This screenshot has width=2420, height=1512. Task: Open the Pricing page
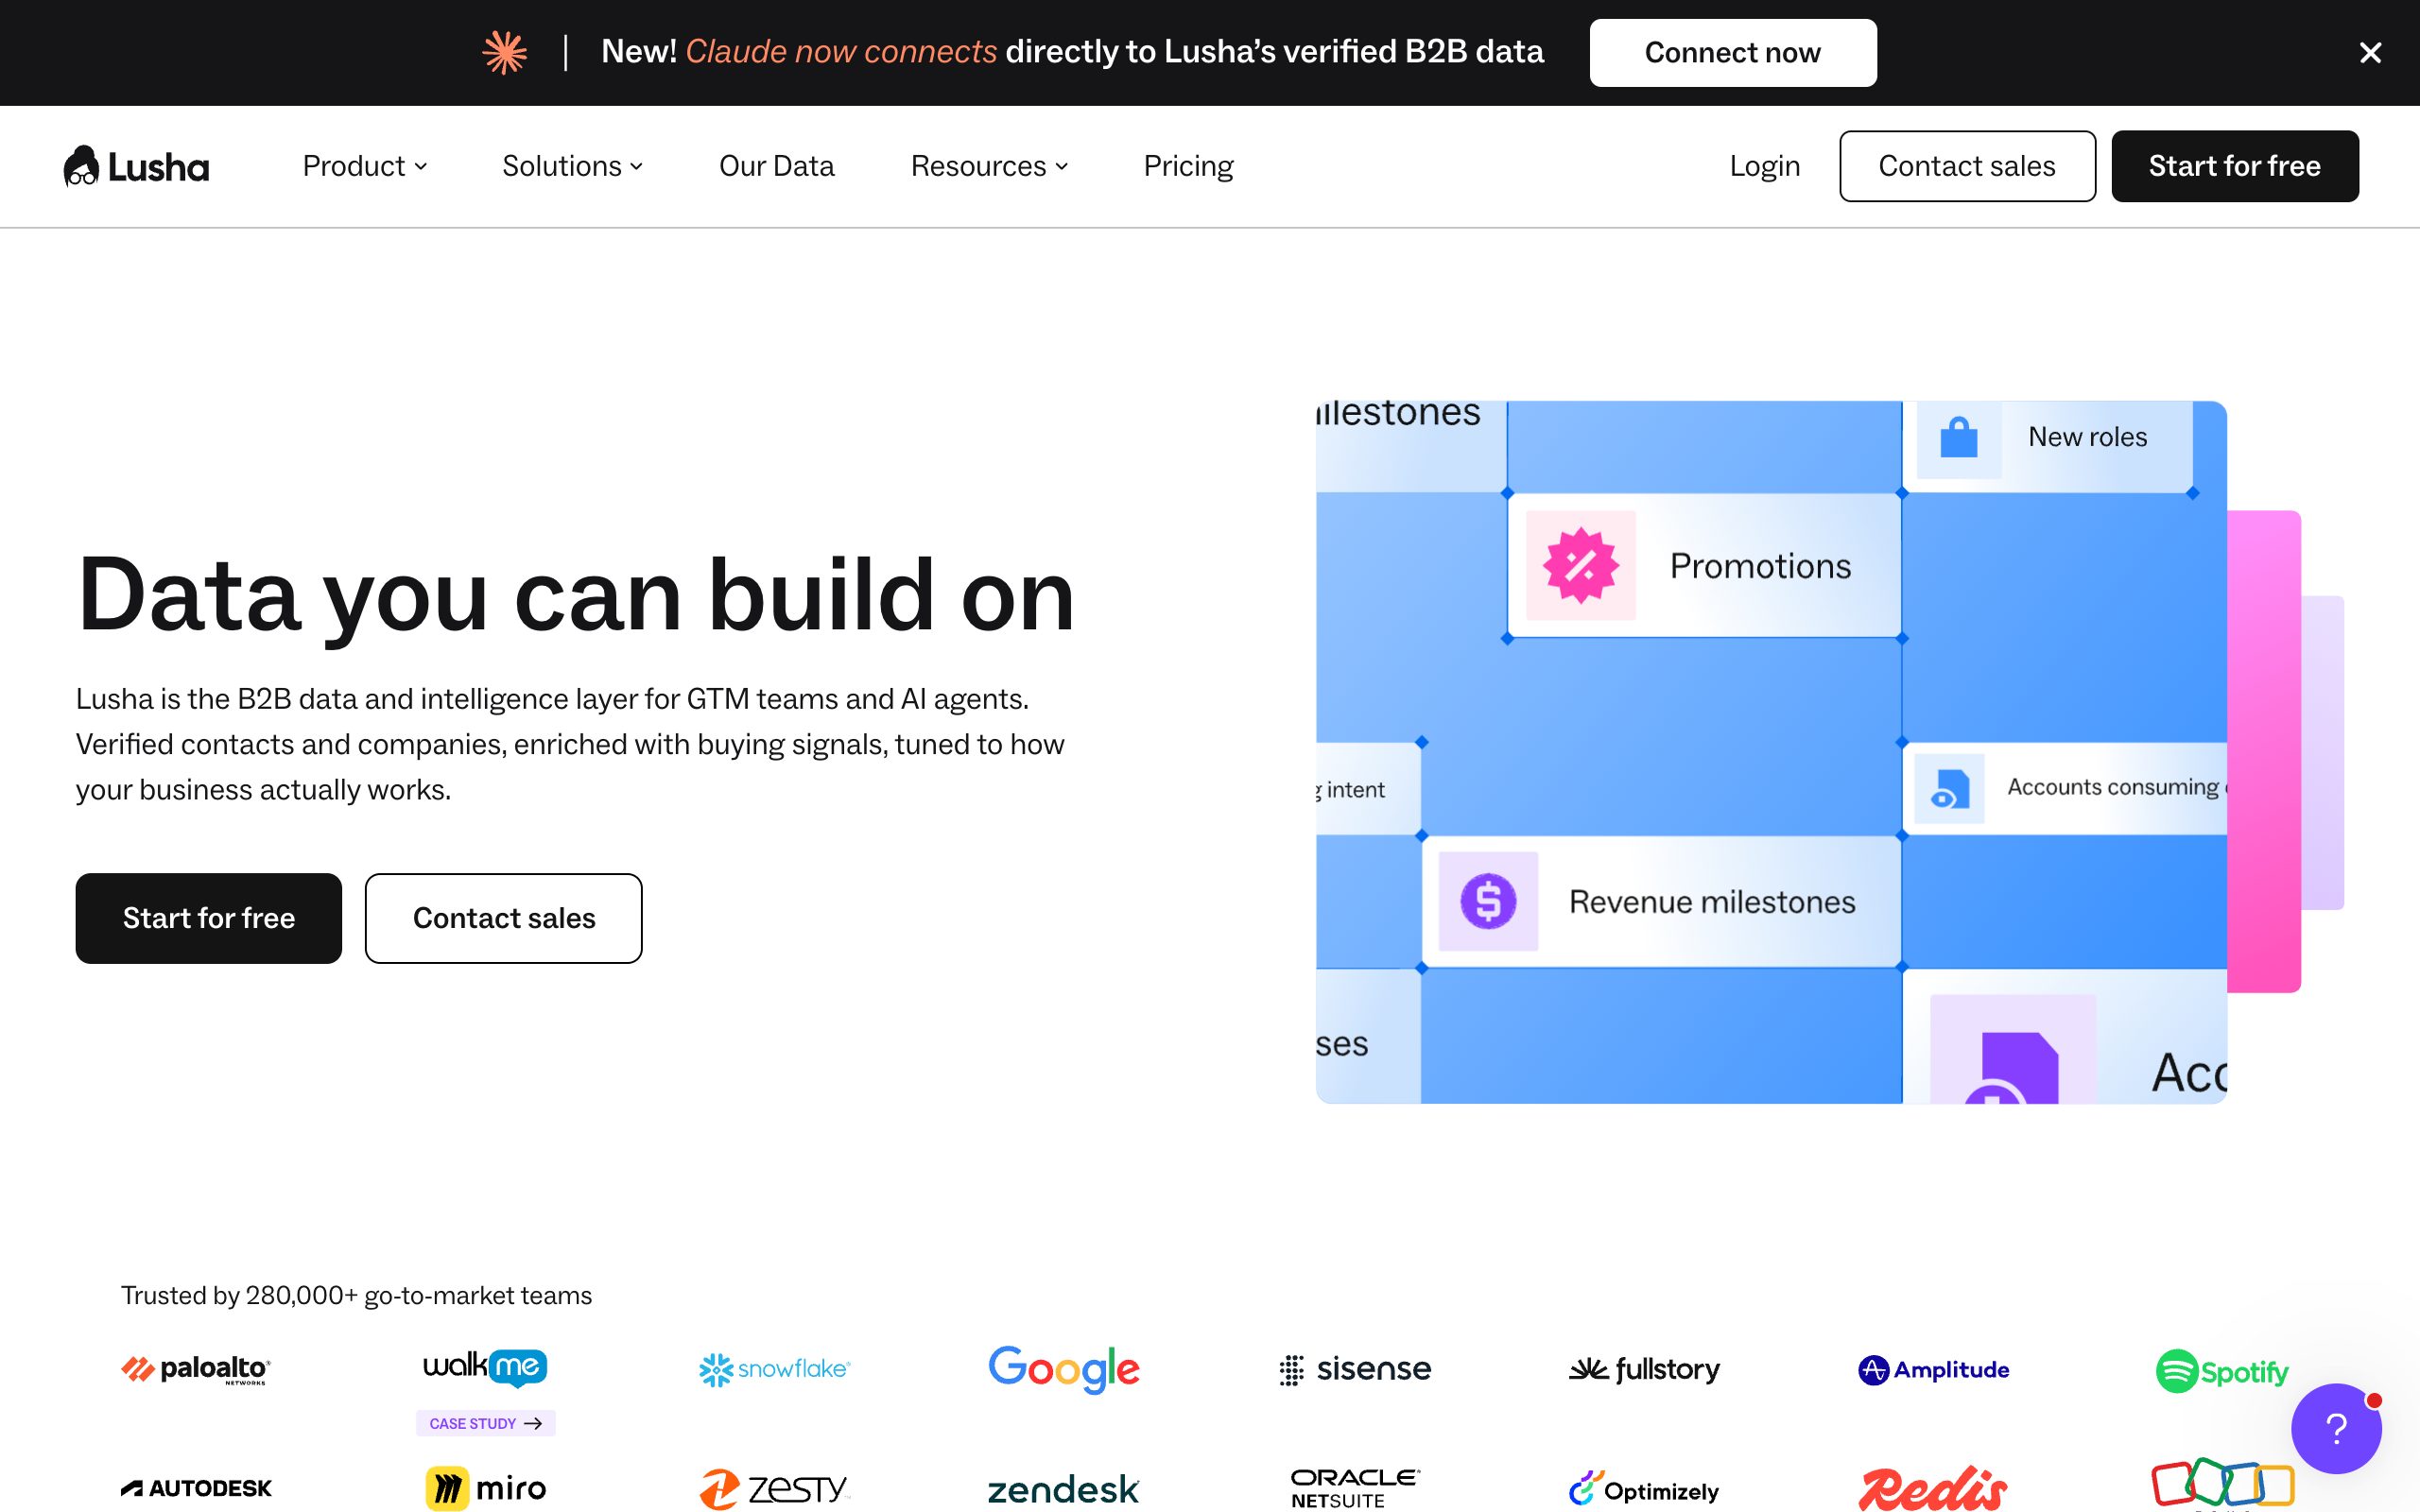pos(1188,166)
